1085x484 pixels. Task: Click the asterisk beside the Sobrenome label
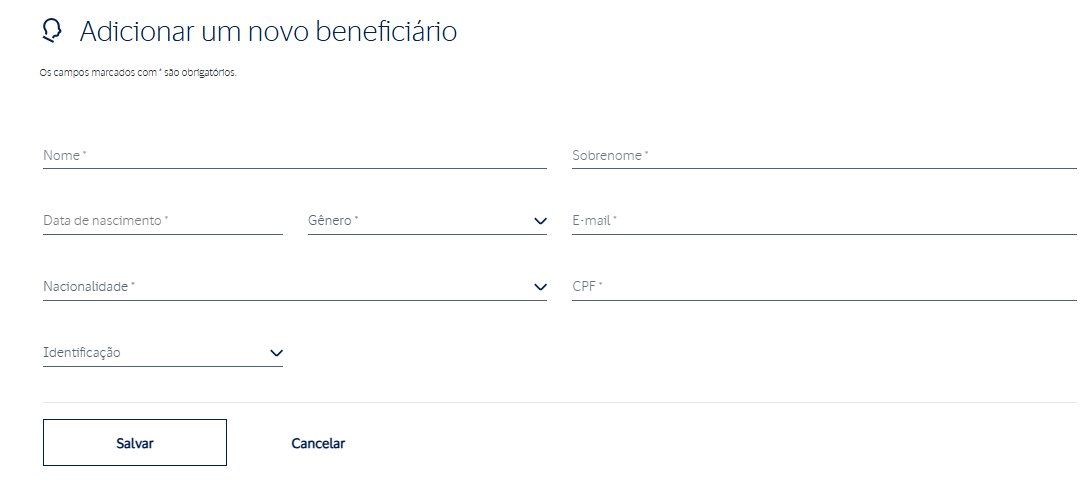pos(647,154)
